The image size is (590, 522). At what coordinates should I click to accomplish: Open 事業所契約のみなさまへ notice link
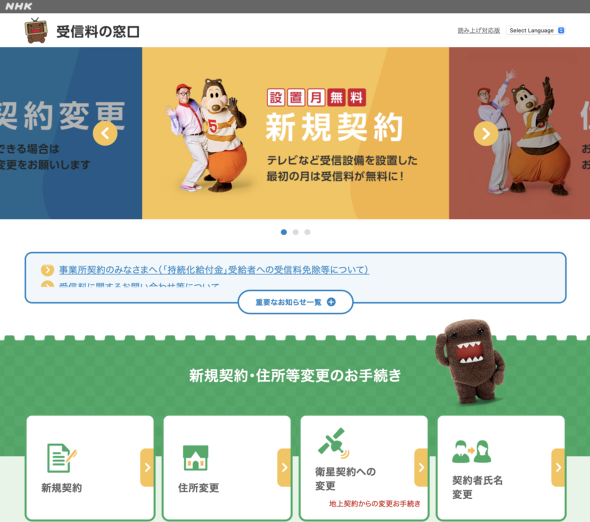tap(214, 270)
